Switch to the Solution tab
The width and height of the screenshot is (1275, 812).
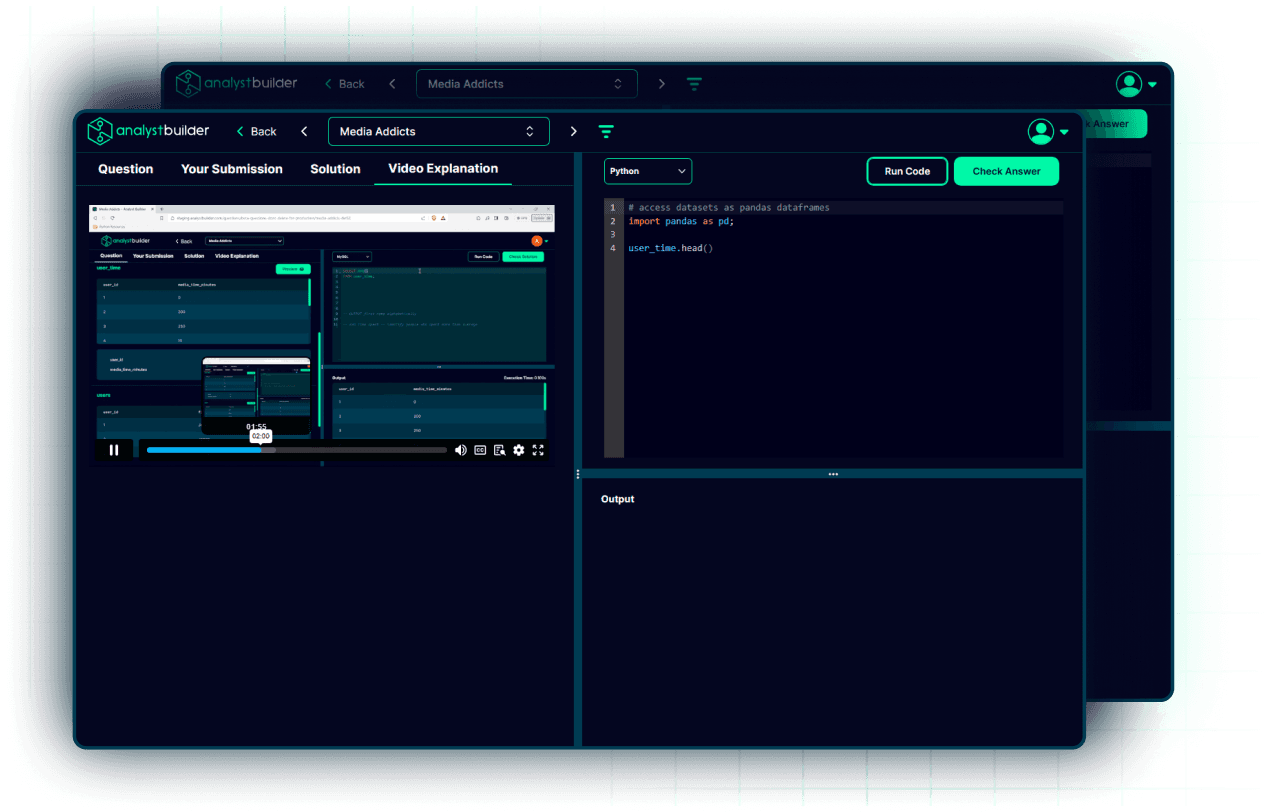pyautogui.click(x=335, y=169)
